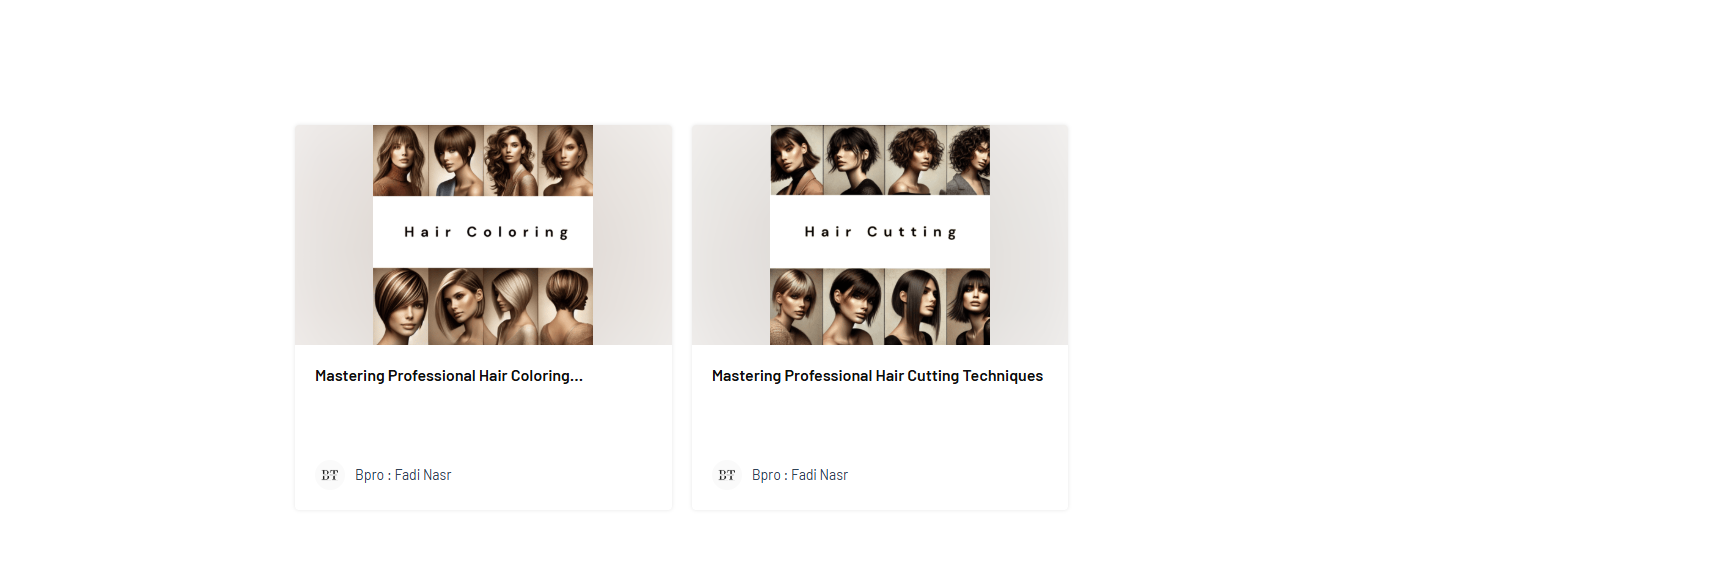Image resolution: width=1734 pixels, height=566 pixels.
Task: Click the bottom-left highlighted bob portrait in Hair Coloring image
Action: [x=400, y=306]
